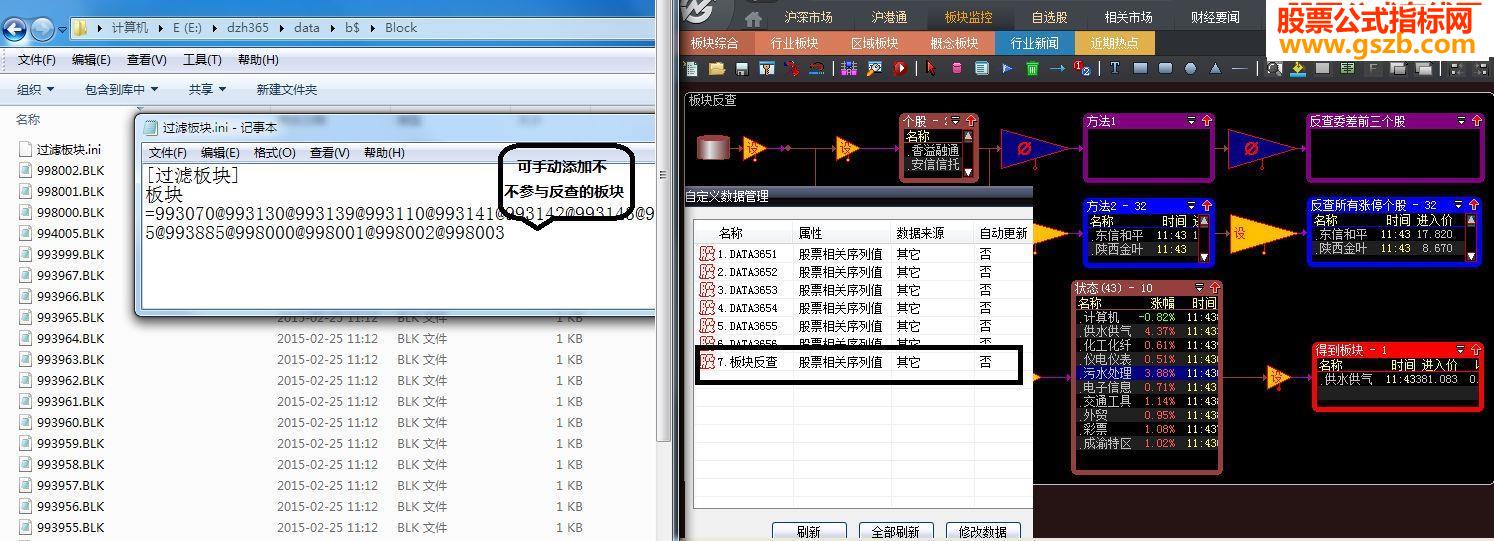Click the home icon in top navigation
Screen dimensions: 1494x541
tap(753, 18)
